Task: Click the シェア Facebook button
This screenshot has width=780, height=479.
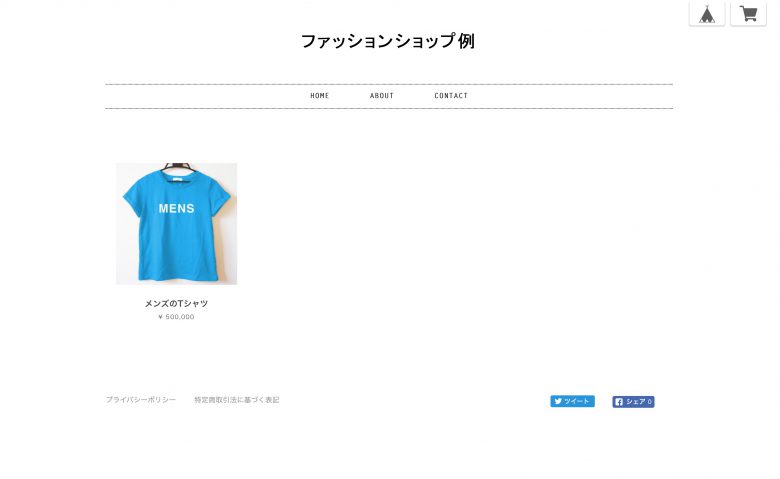Action: click(x=633, y=402)
